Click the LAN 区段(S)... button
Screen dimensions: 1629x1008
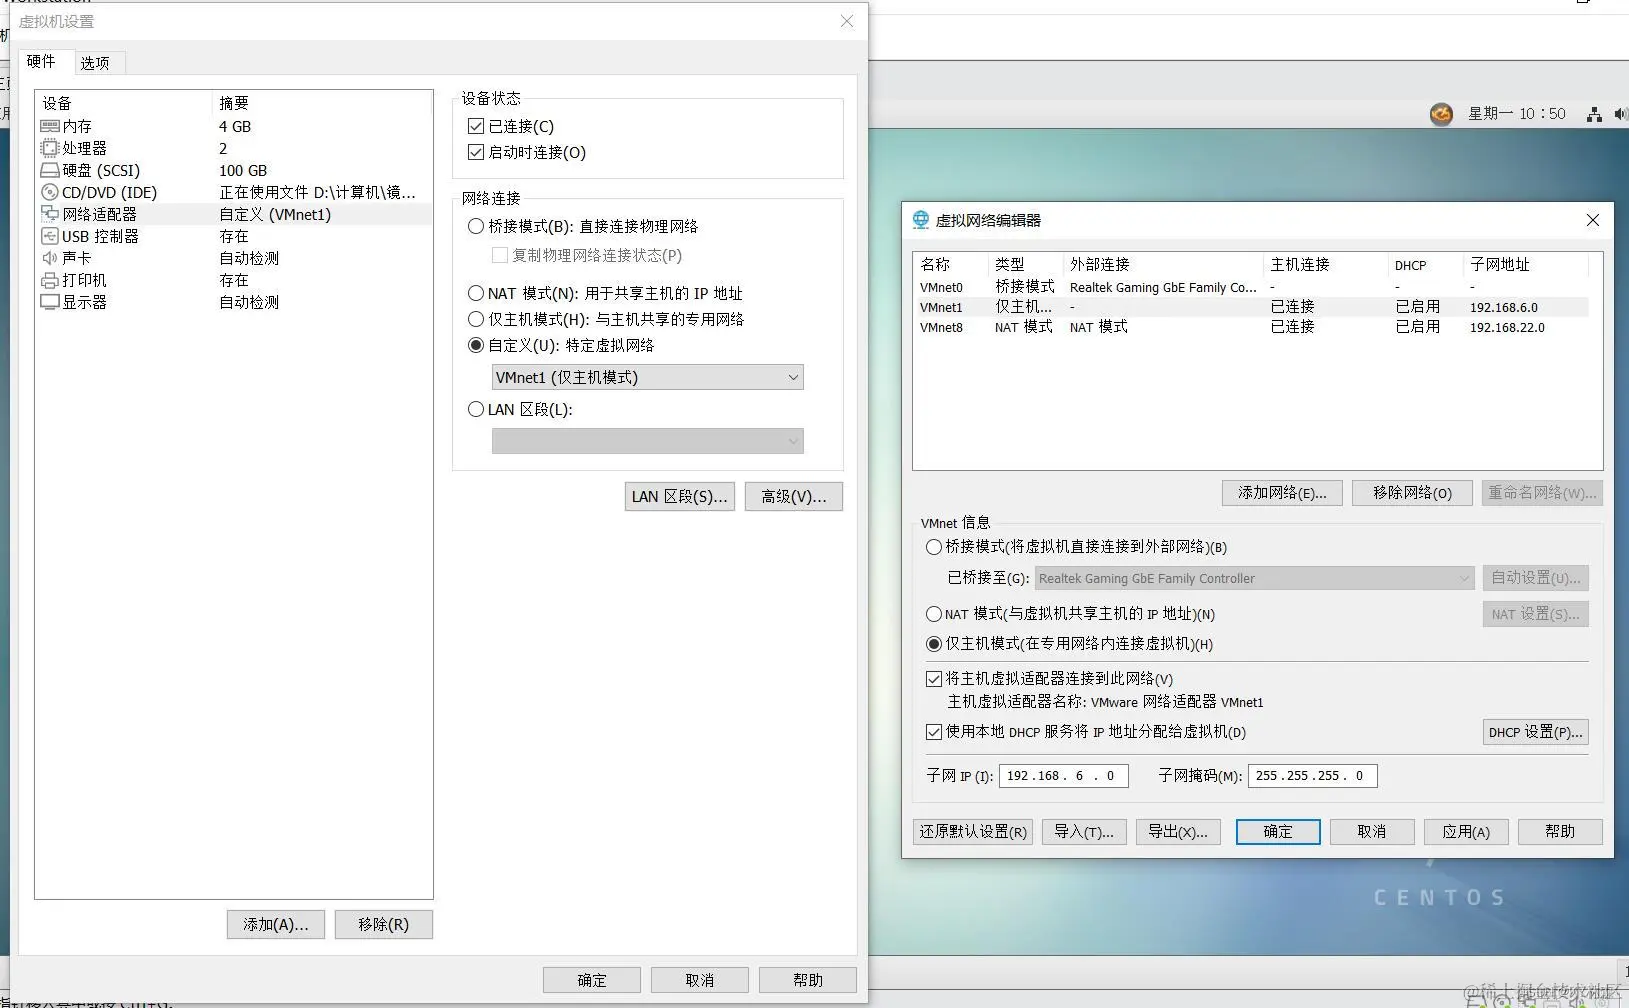[x=680, y=496]
